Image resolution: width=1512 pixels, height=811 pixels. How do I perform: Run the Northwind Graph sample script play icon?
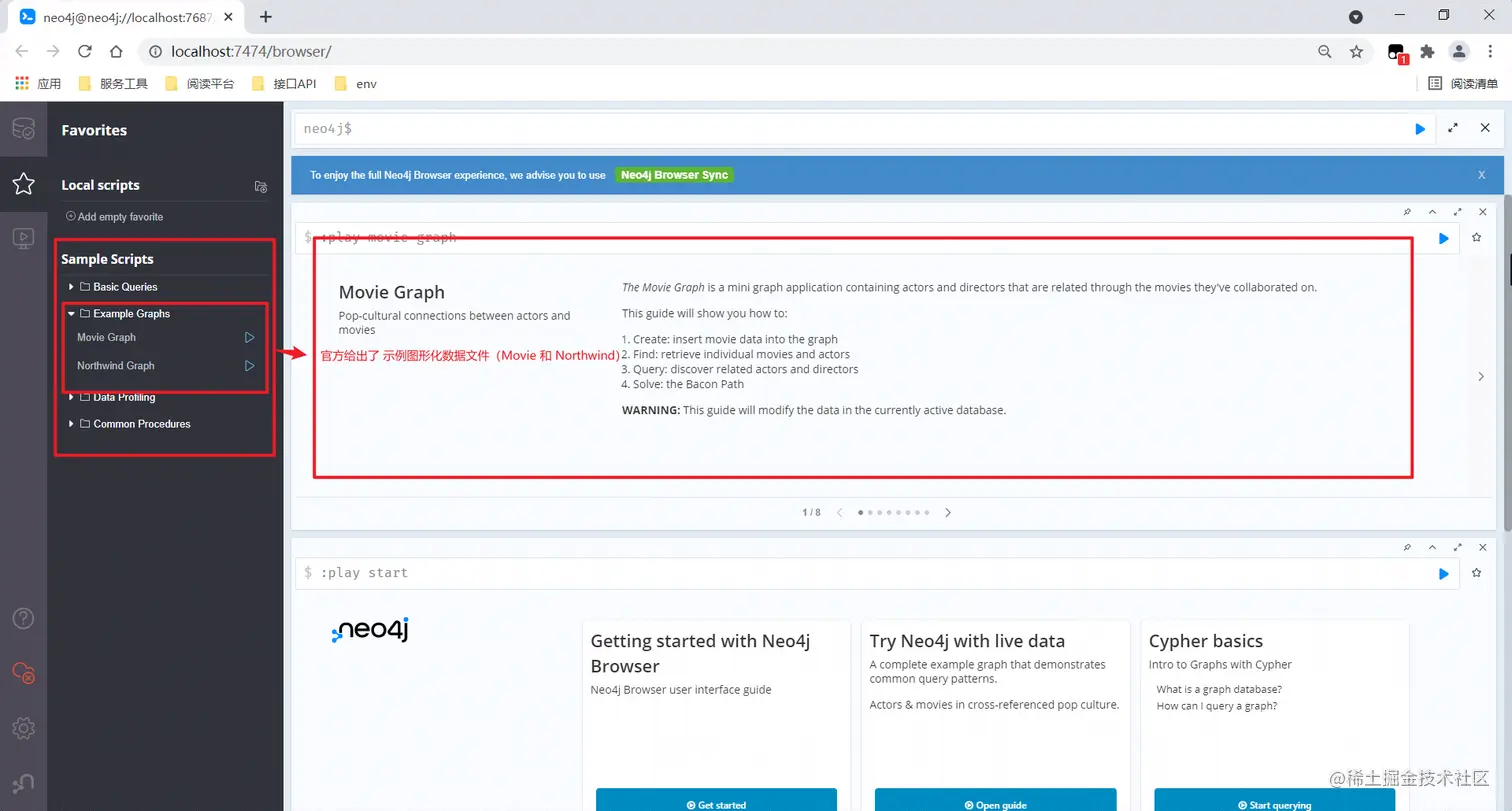tap(250, 366)
